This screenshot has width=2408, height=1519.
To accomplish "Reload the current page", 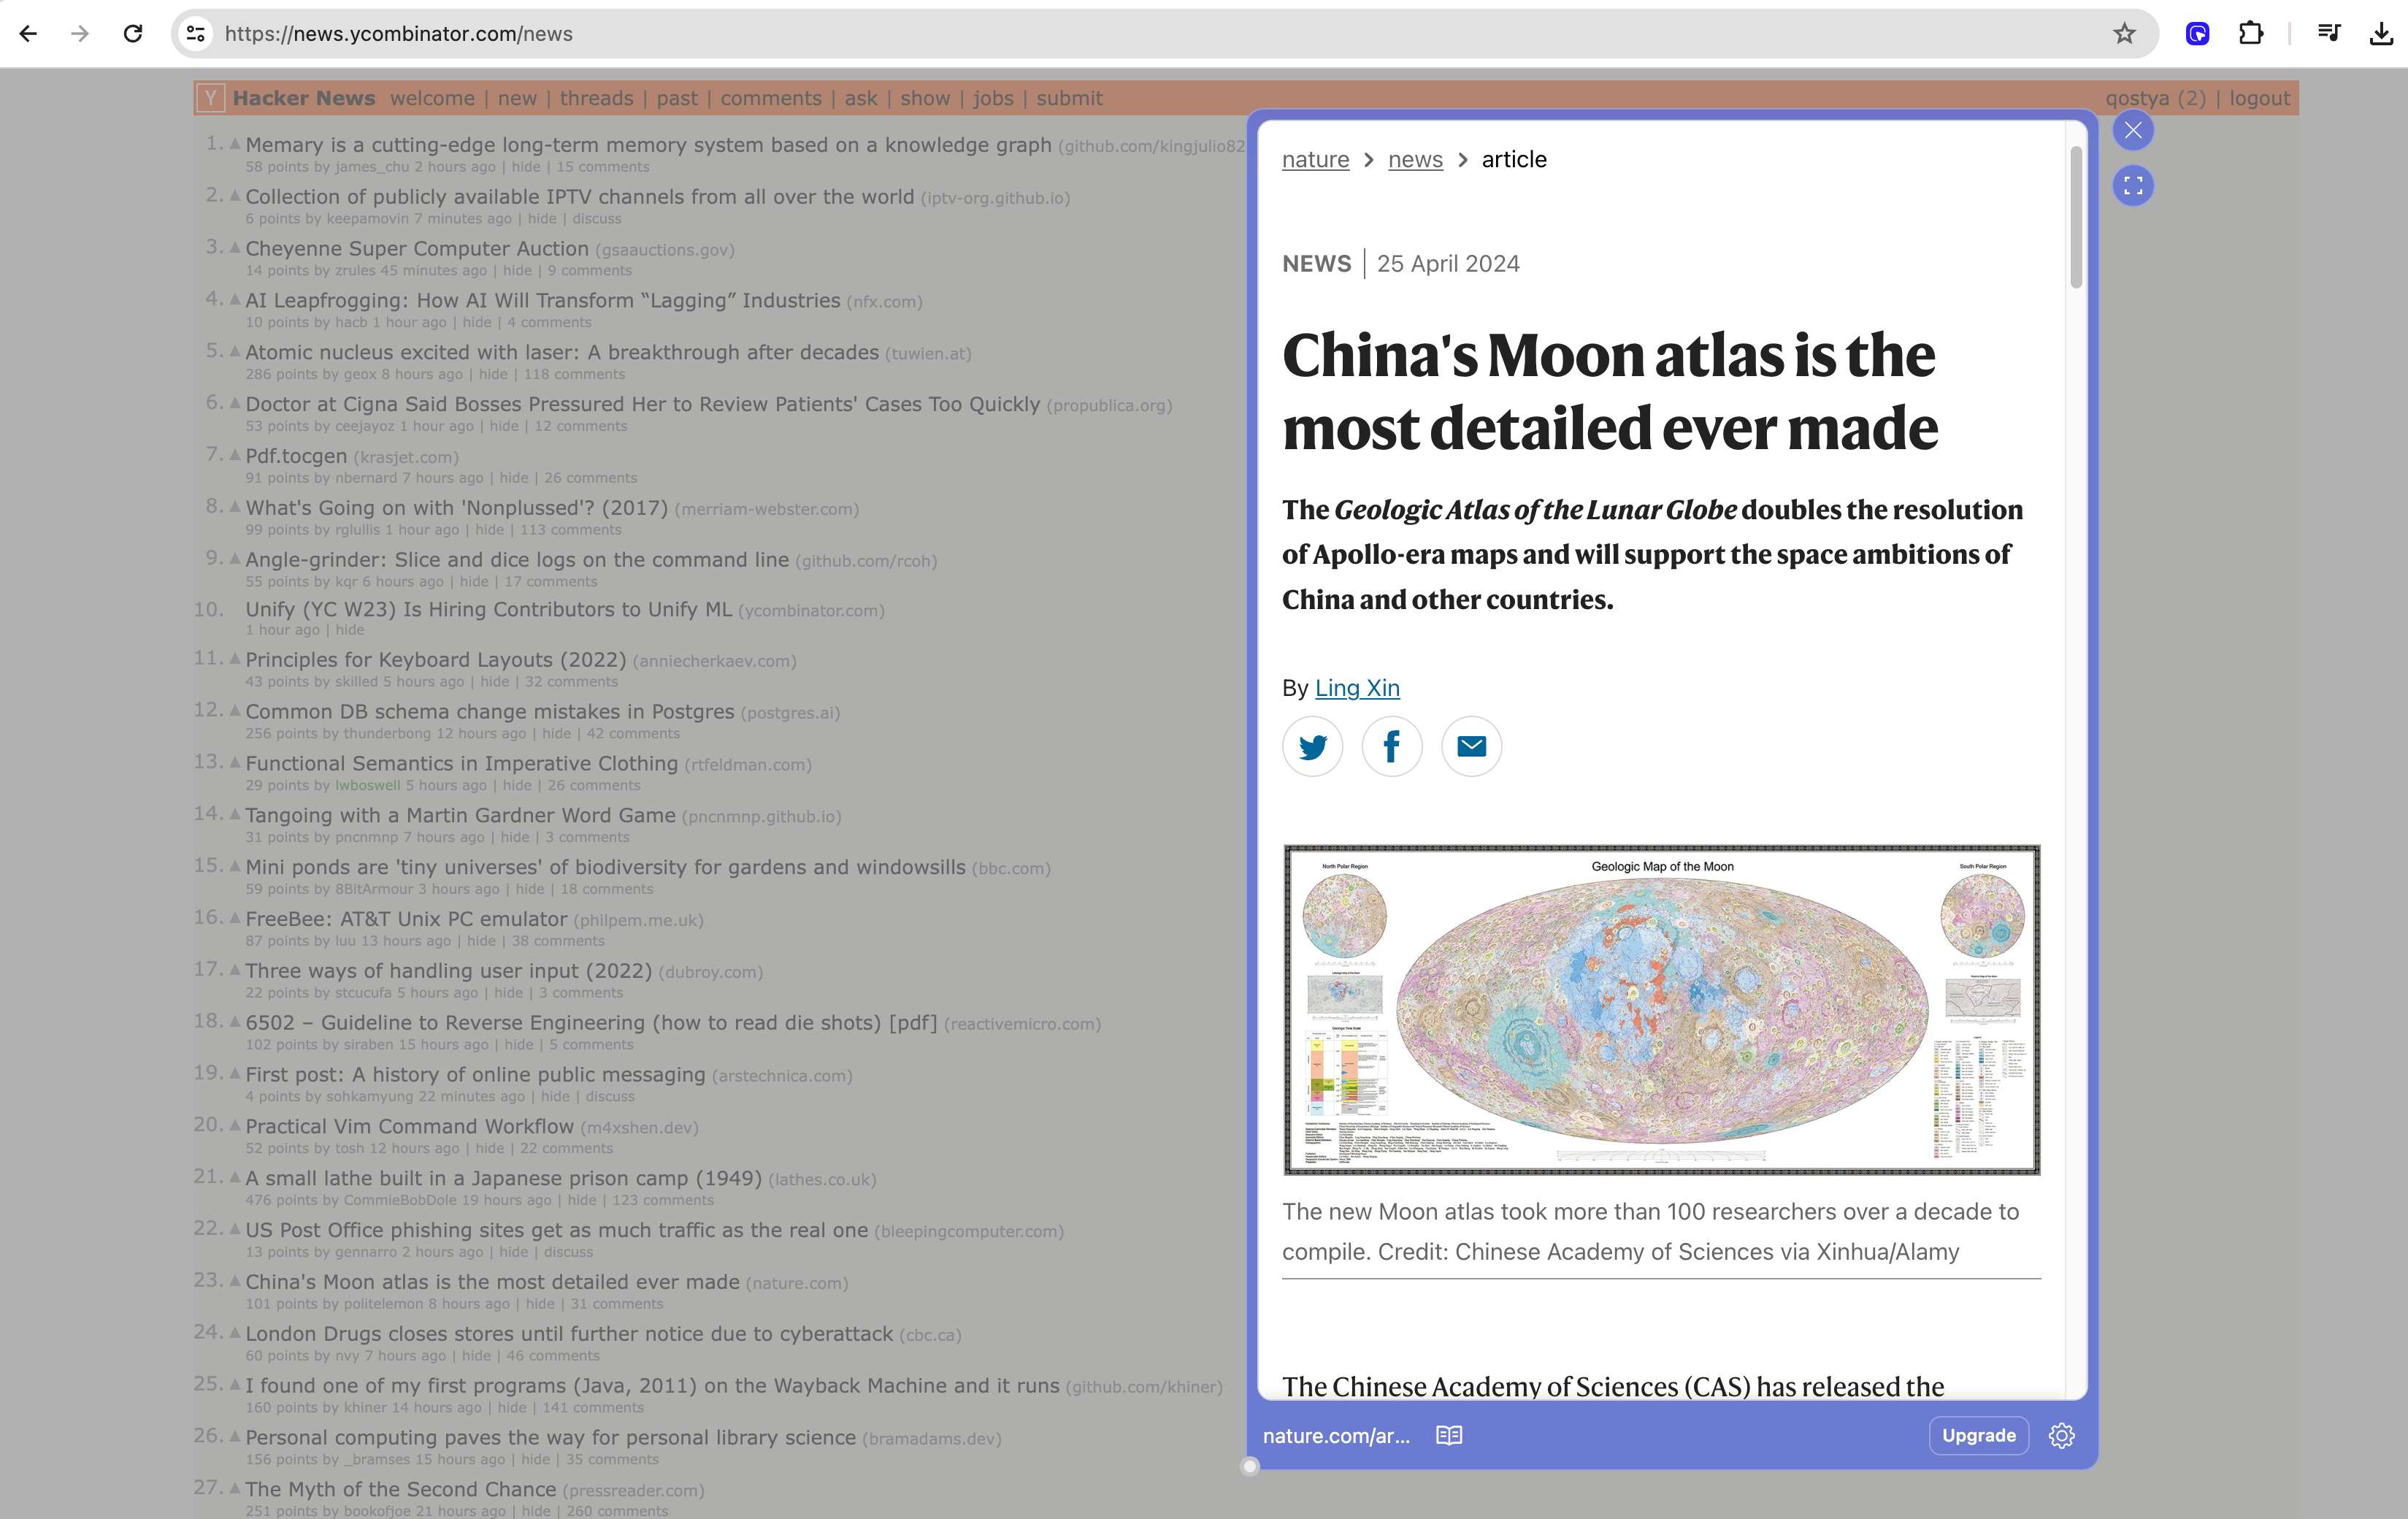I will (x=132, y=34).
